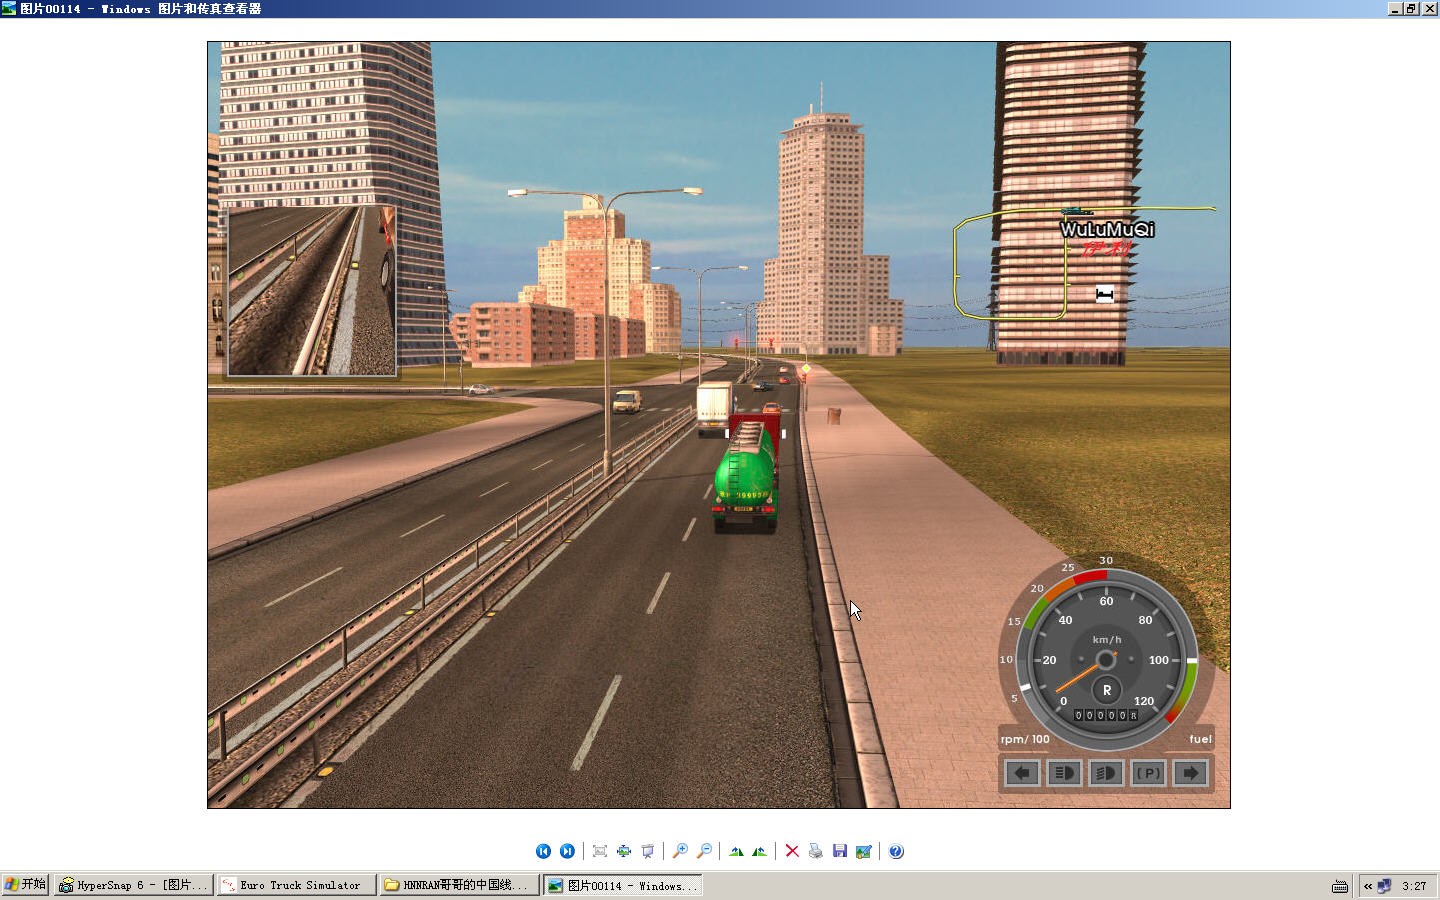1440x900 pixels.
Task: Save a copy with the floppy disk icon
Action: coord(840,851)
